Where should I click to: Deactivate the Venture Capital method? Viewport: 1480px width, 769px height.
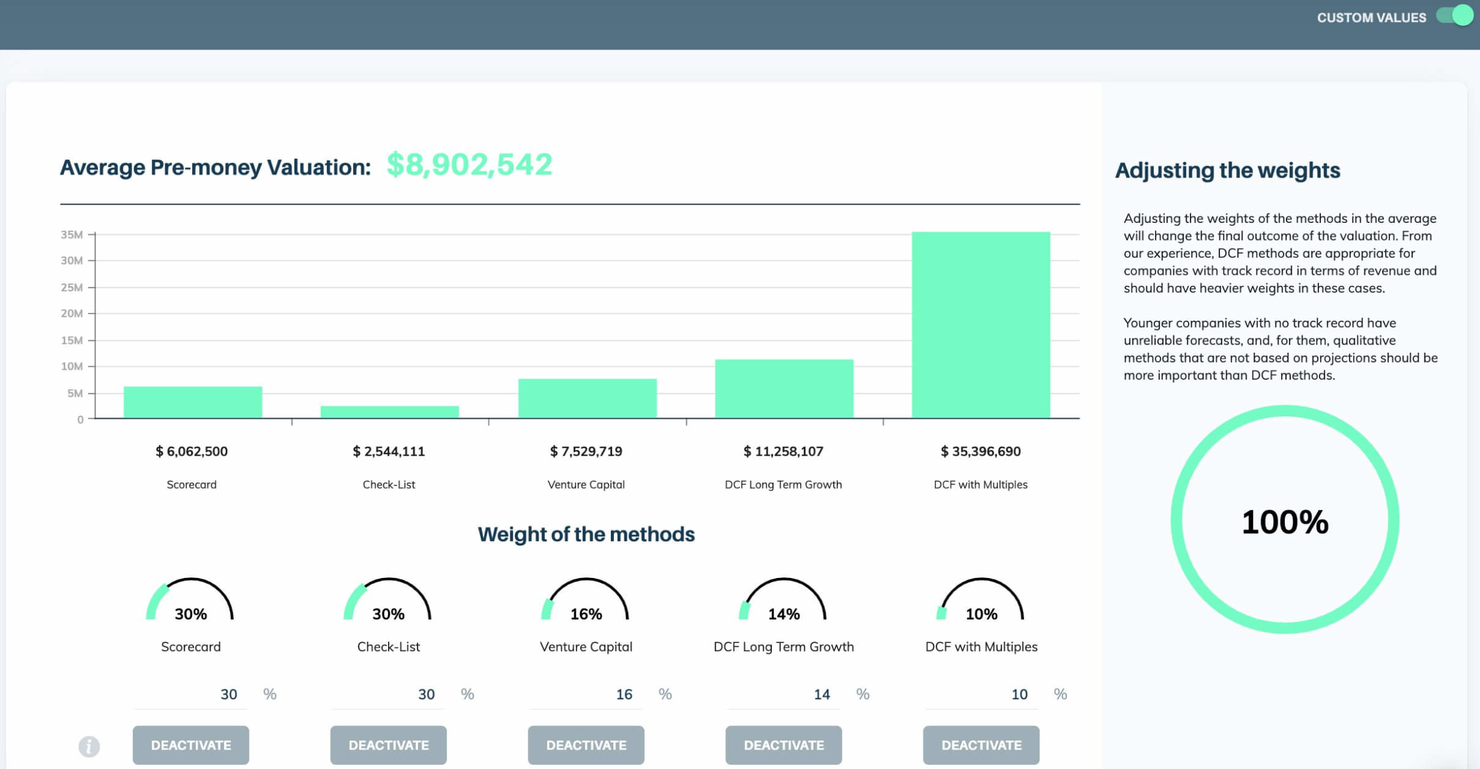pyautogui.click(x=586, y=745)
